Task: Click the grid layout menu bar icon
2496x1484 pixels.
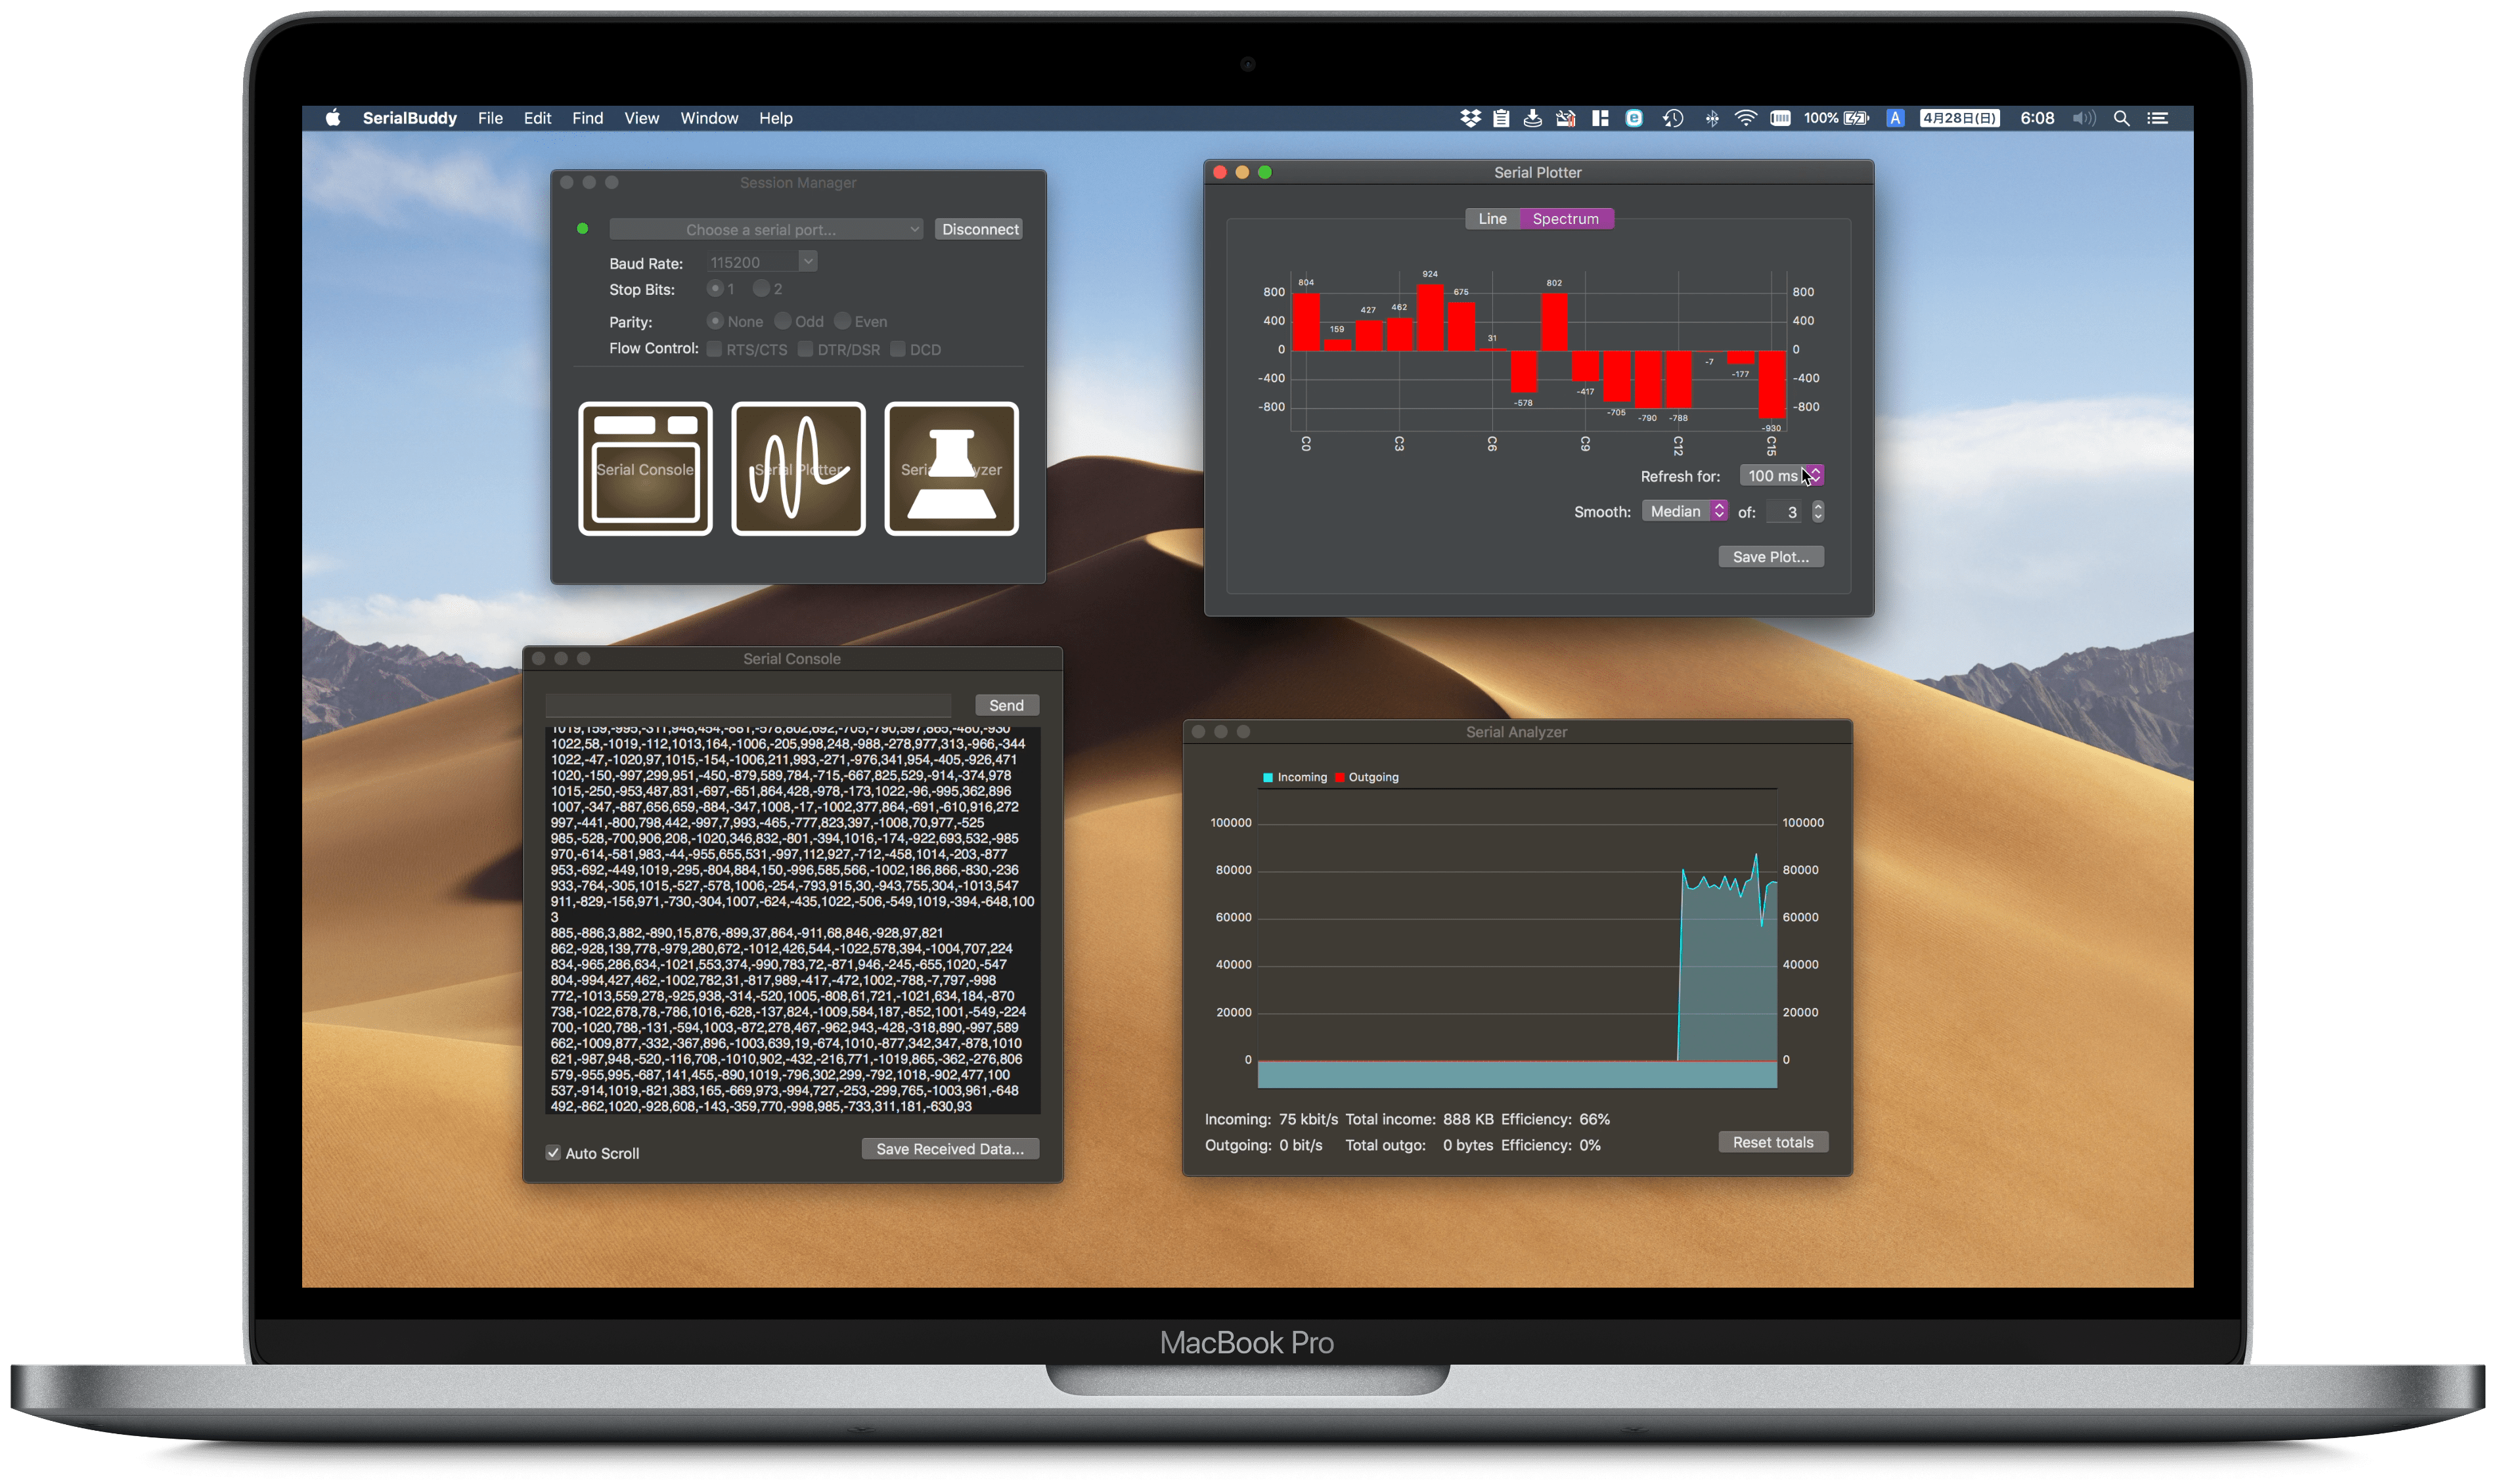Action: coord(1600,118)
